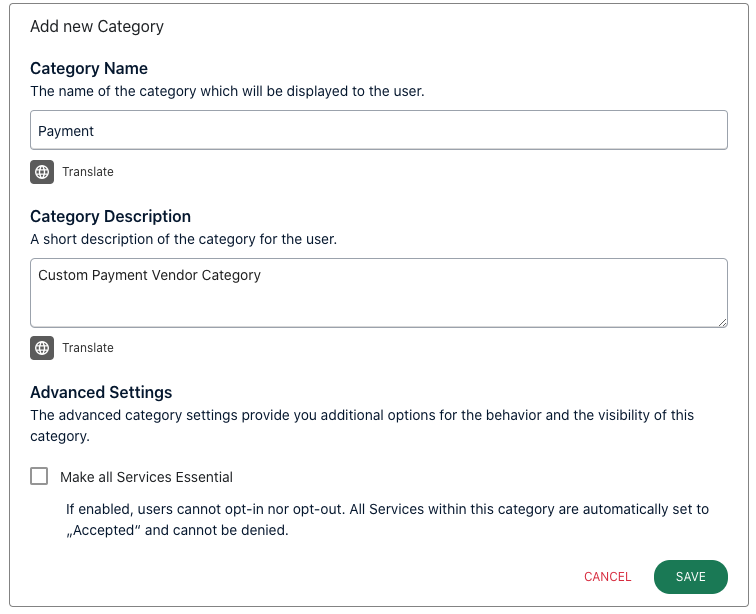Click the 'If enabled, users cannot opt-in' note
Screen dimensions: 756x614
(387, 519)
